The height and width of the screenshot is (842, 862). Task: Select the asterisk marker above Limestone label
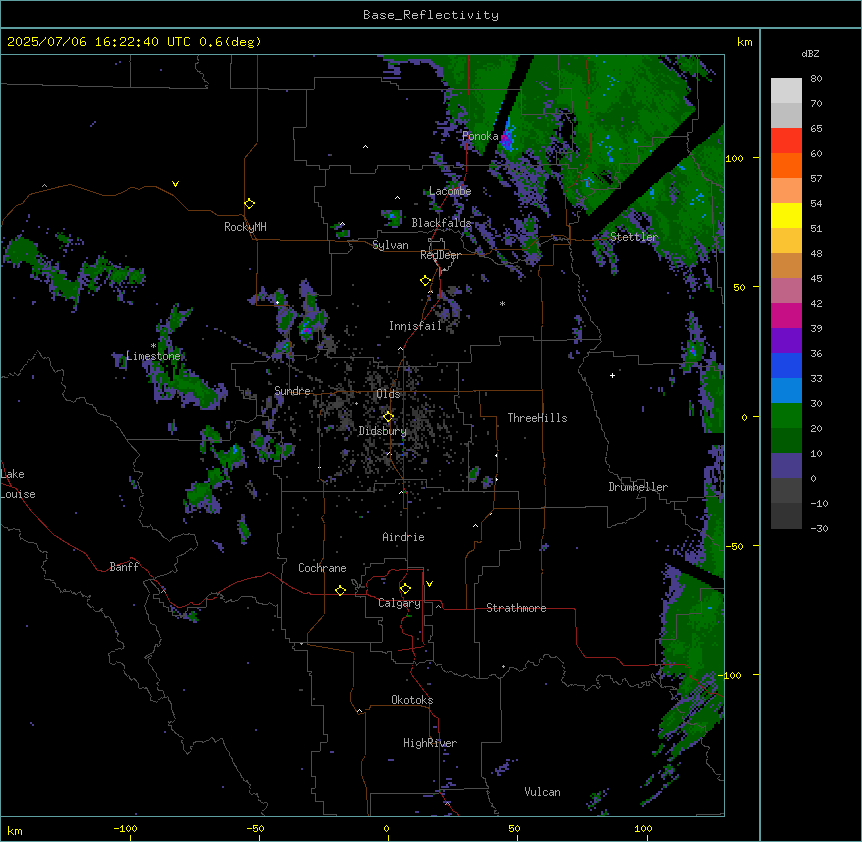pyautogui.click(x=153, y=346)
